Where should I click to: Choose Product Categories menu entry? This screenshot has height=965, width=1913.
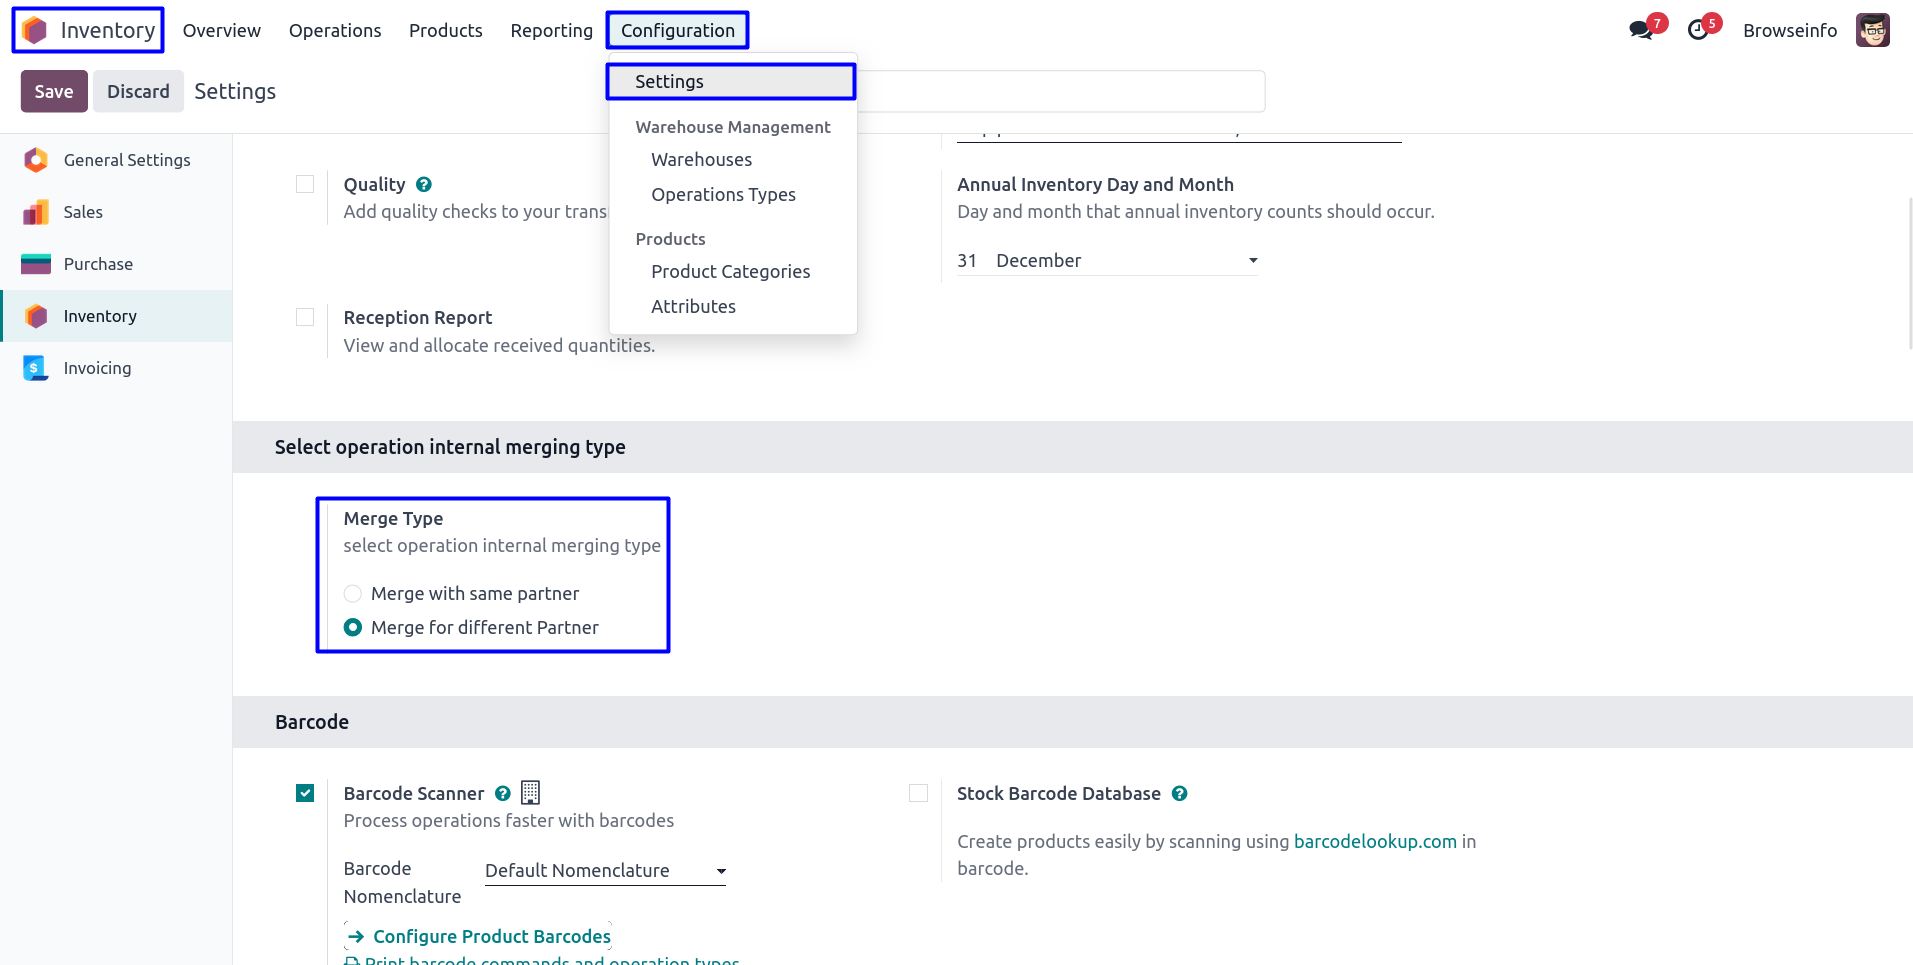730,272
